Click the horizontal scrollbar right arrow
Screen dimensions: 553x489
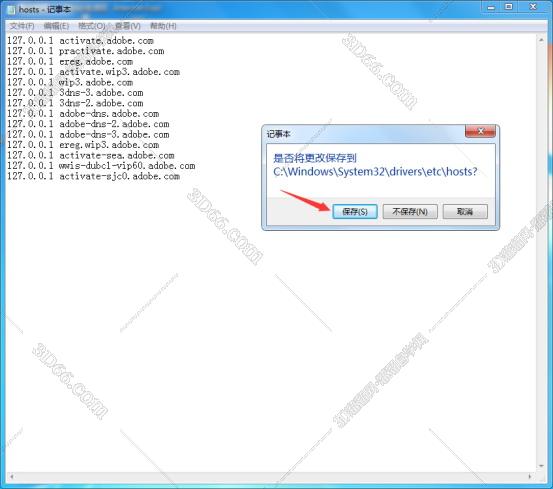click(530, 477)
